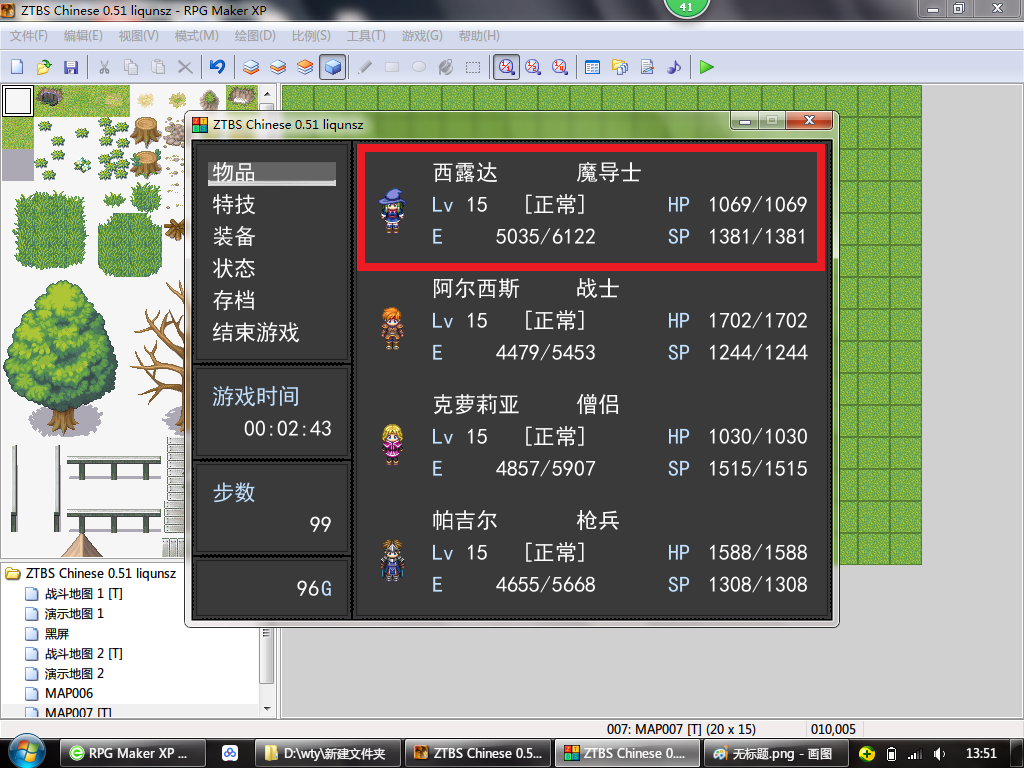1024x768 pixels.
Task: Open the Sound Test icon
Action: click(x=674, y=67)
